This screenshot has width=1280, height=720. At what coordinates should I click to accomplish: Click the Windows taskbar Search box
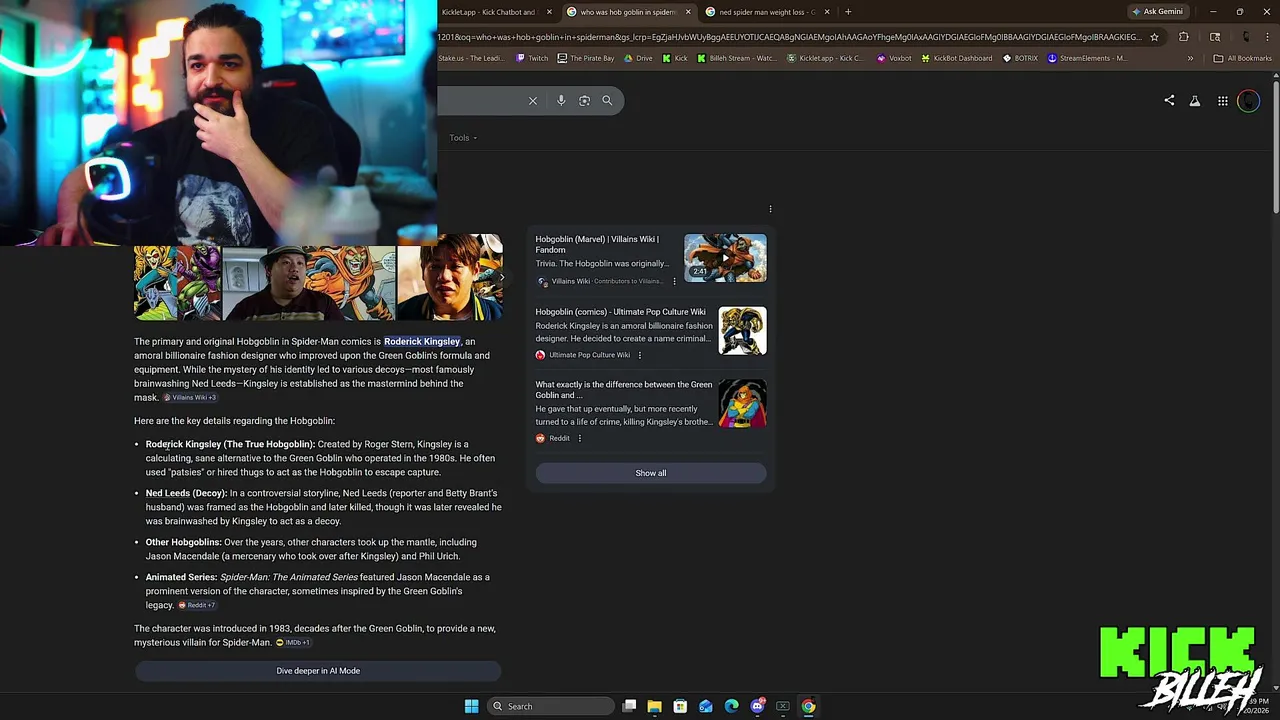tap(549, 706)
